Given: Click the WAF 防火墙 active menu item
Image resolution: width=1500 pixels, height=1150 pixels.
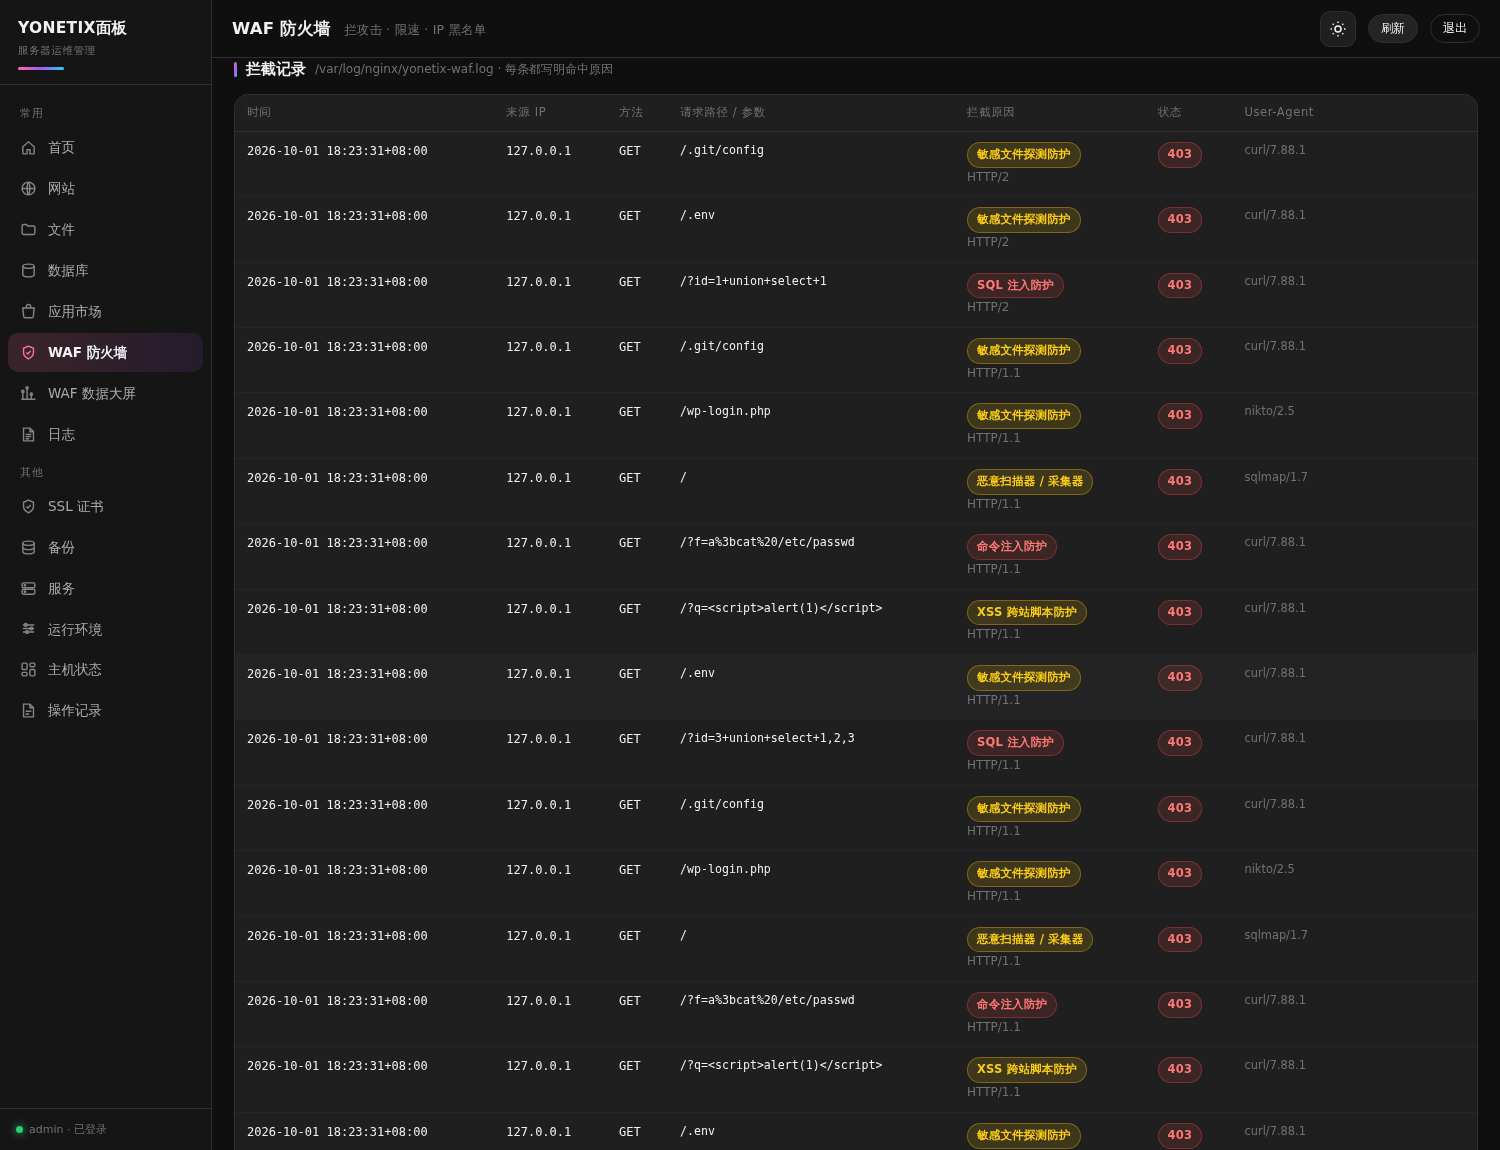Looking at the screenshot, I should (105, 353).
